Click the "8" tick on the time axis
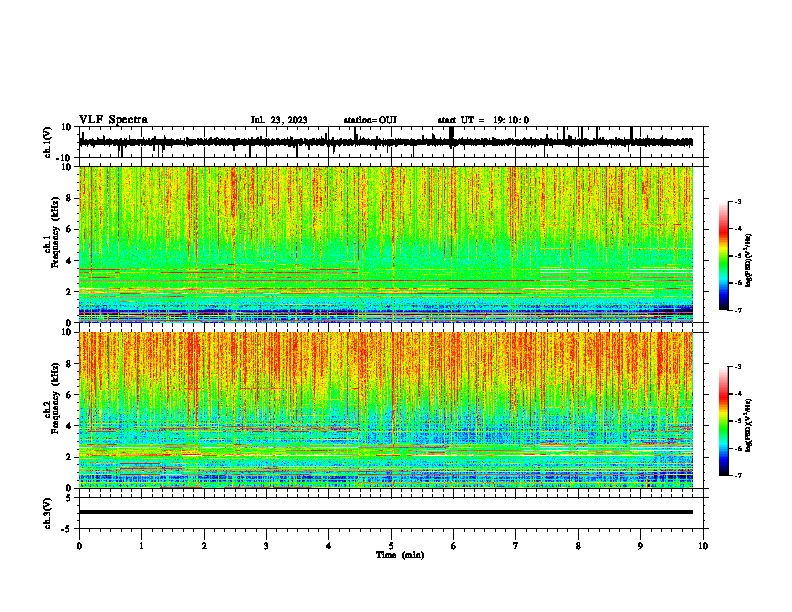Screen dimensions: 792x612 click(x=578, y=546)
